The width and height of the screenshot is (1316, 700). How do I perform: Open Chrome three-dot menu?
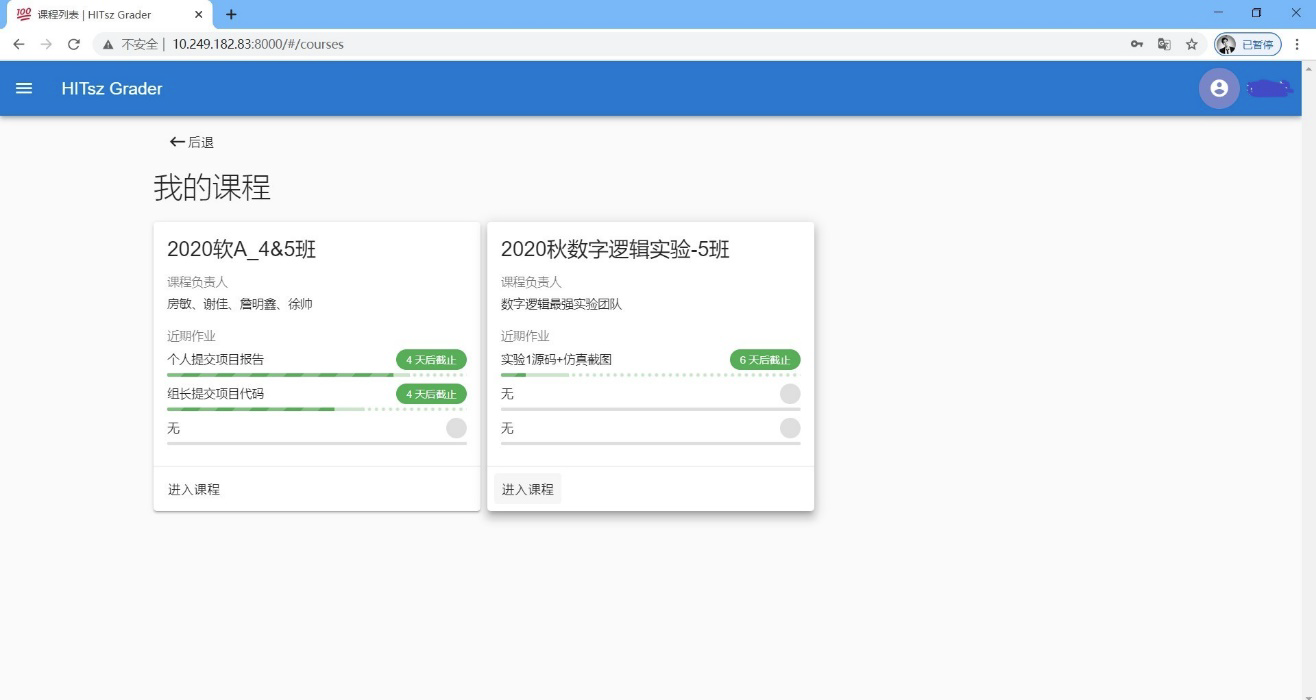click(x=1297, y=44)
